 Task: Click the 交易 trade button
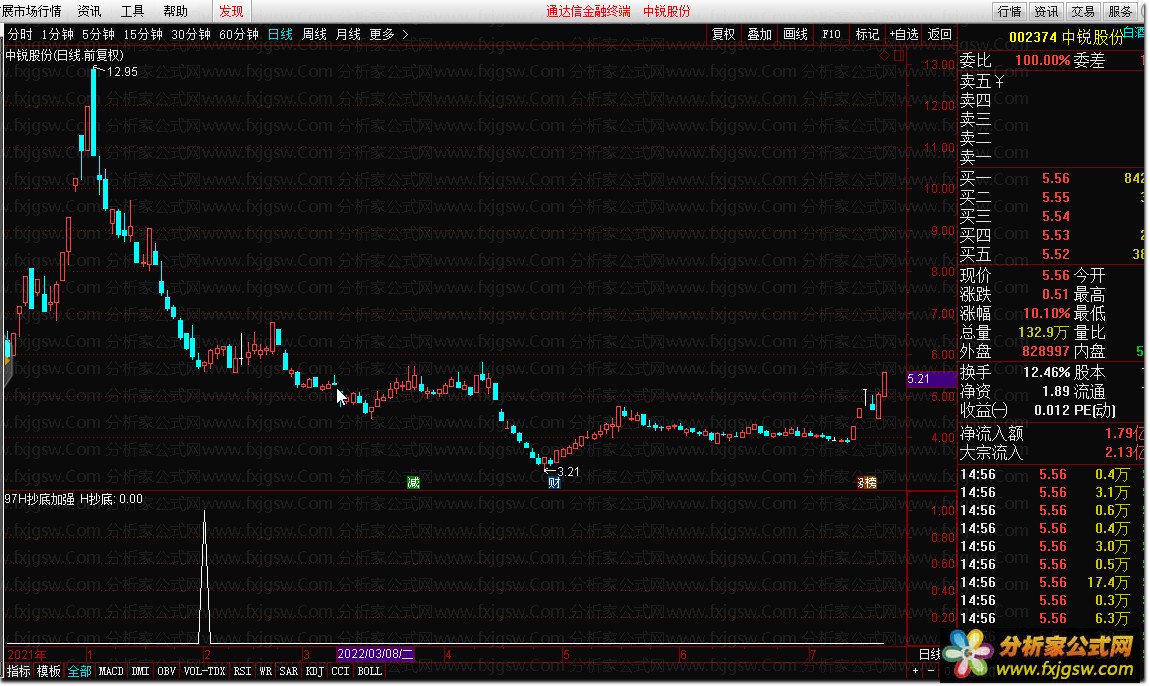coord(1083,11)
